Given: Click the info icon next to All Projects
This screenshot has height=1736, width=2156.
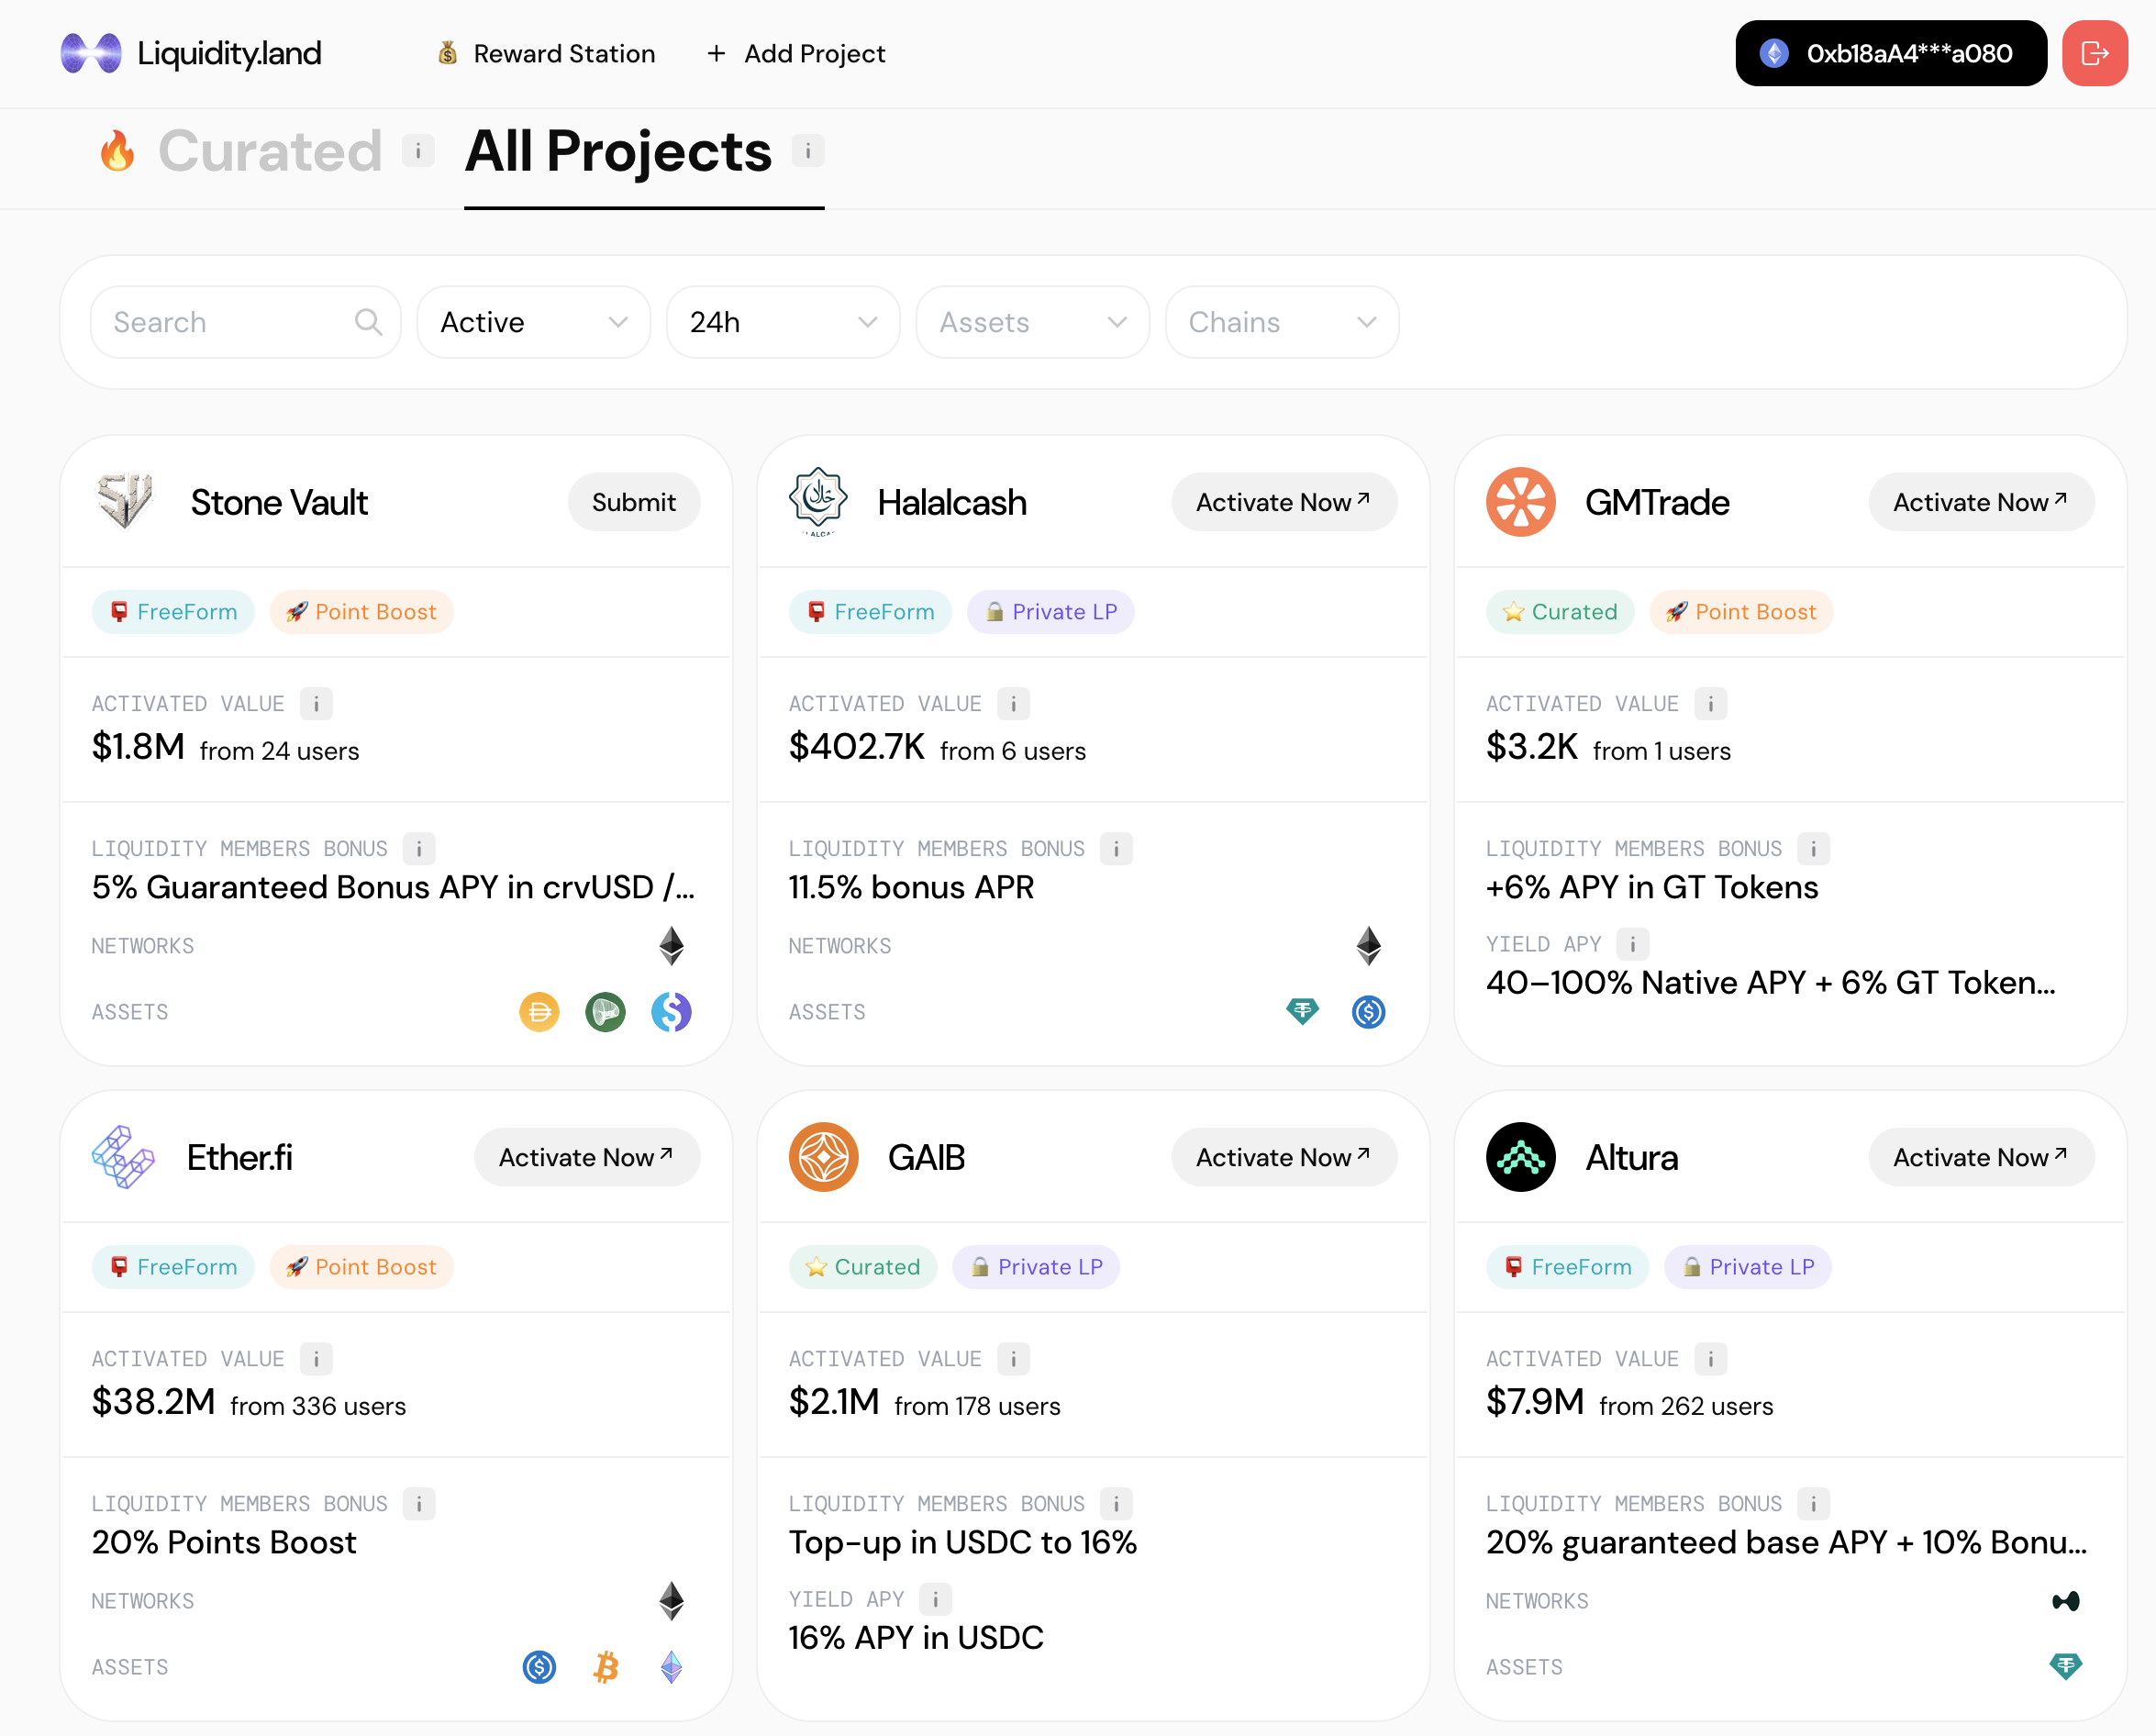Looking at the screenshot, I should tap(808, 151).
